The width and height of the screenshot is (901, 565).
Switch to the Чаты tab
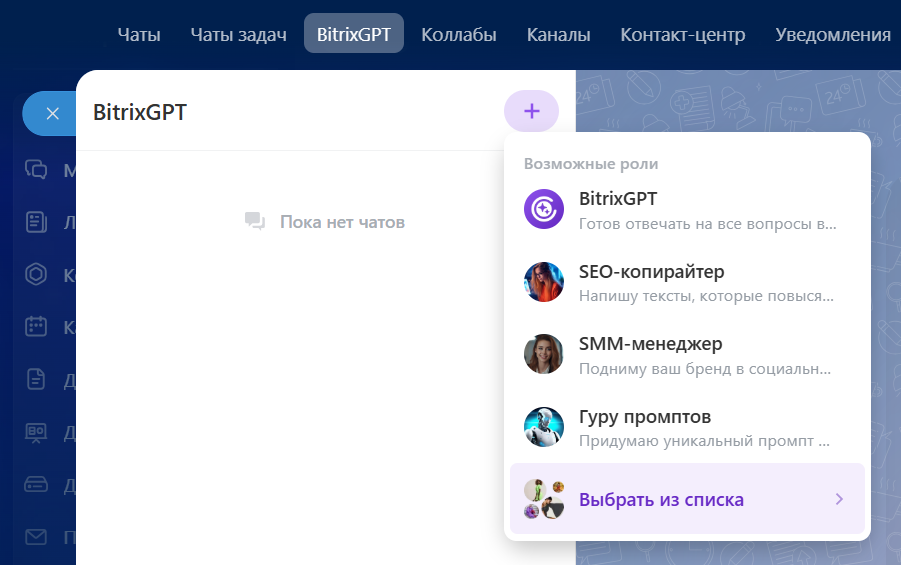[139, 35]
